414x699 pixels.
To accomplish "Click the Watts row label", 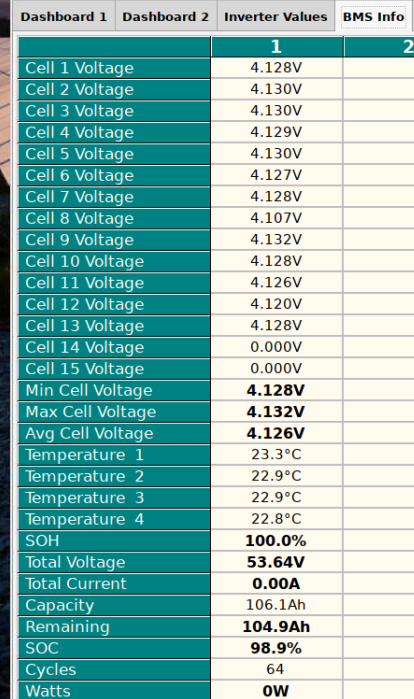I will [48, 691].
